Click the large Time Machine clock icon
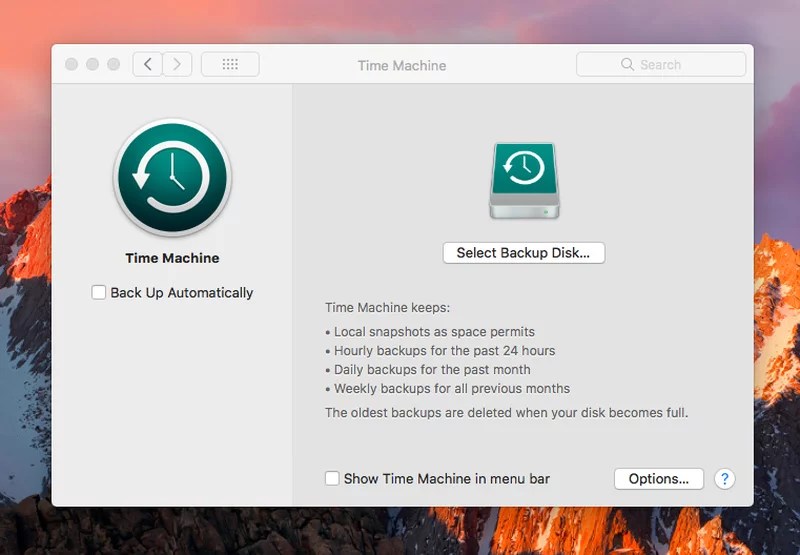This screenshot has height=555, width=800. pos(172,178)
